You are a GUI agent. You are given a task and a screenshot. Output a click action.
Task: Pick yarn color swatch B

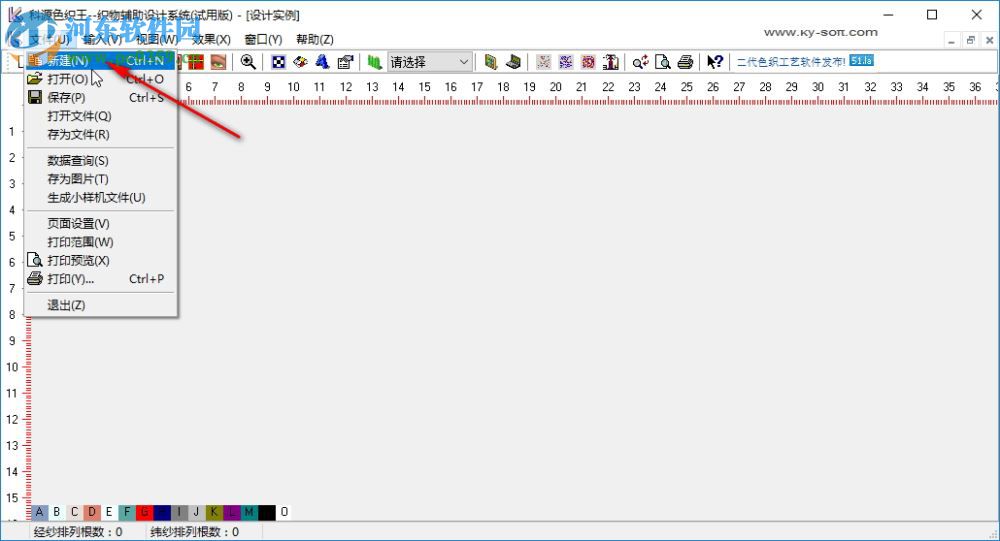pyautogui.click(x=57, y=512)
